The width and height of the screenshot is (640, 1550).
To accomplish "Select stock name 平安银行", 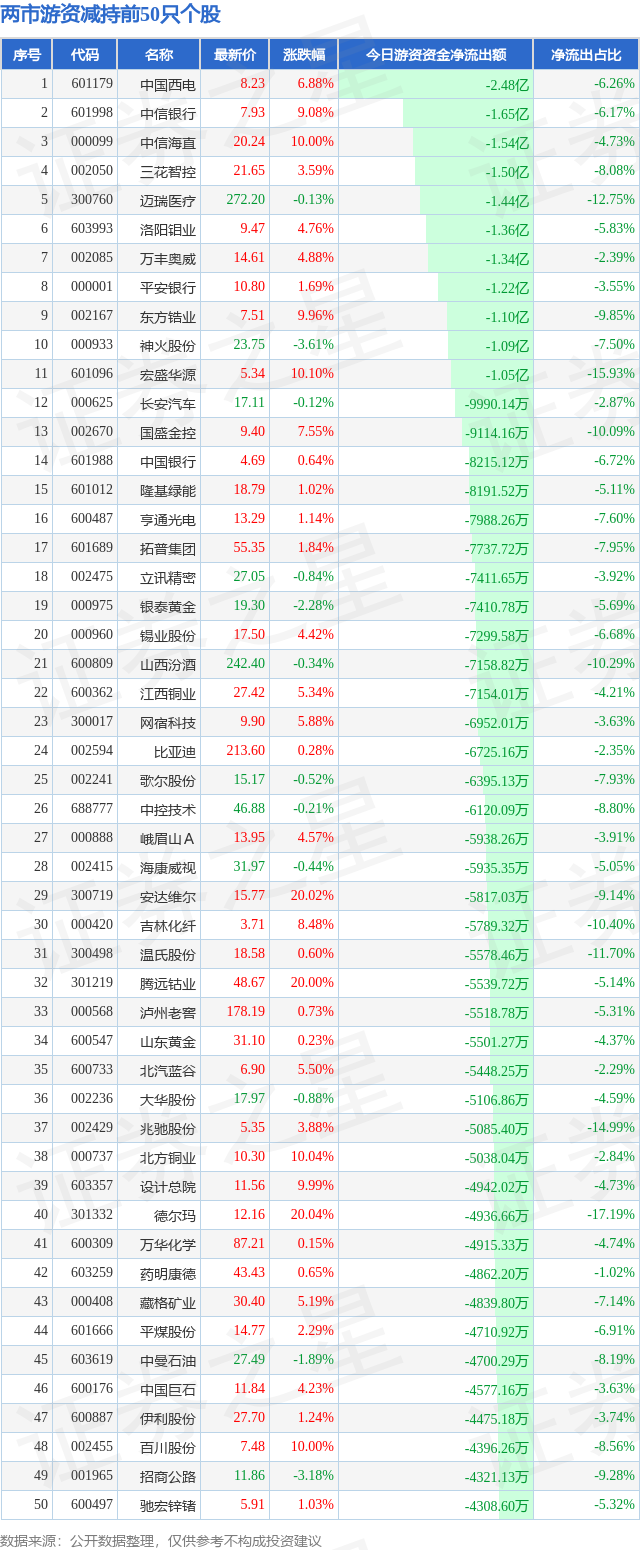I will (x=168, y=288).
